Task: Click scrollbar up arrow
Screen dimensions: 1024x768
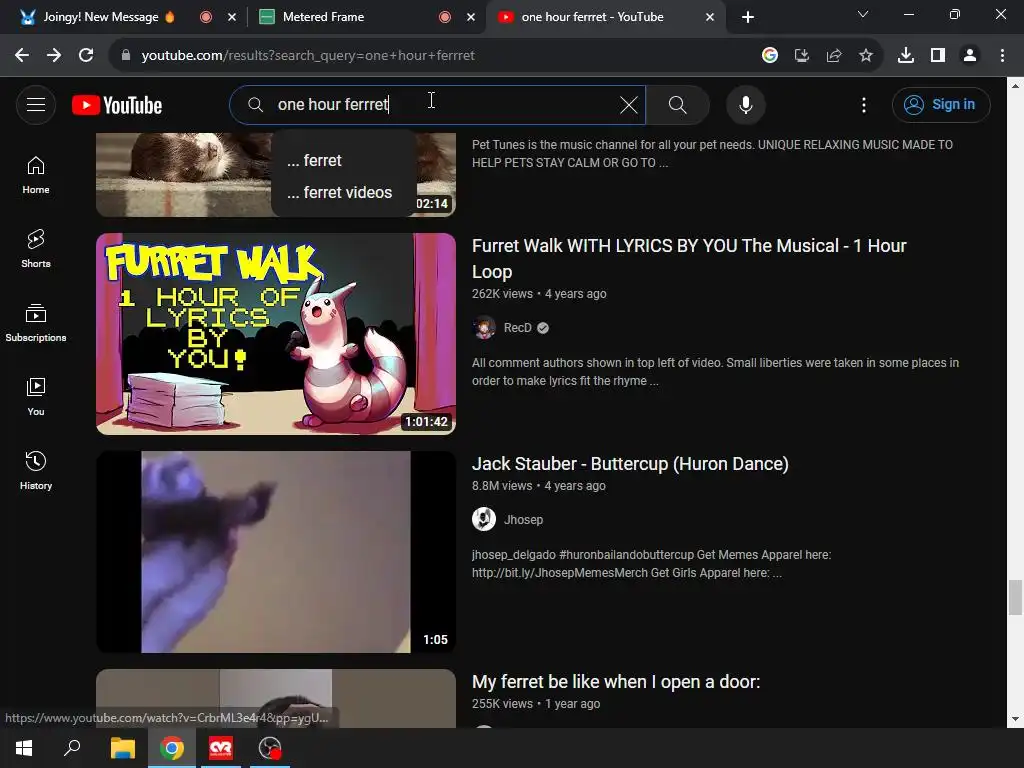Action: [1015, 86]
